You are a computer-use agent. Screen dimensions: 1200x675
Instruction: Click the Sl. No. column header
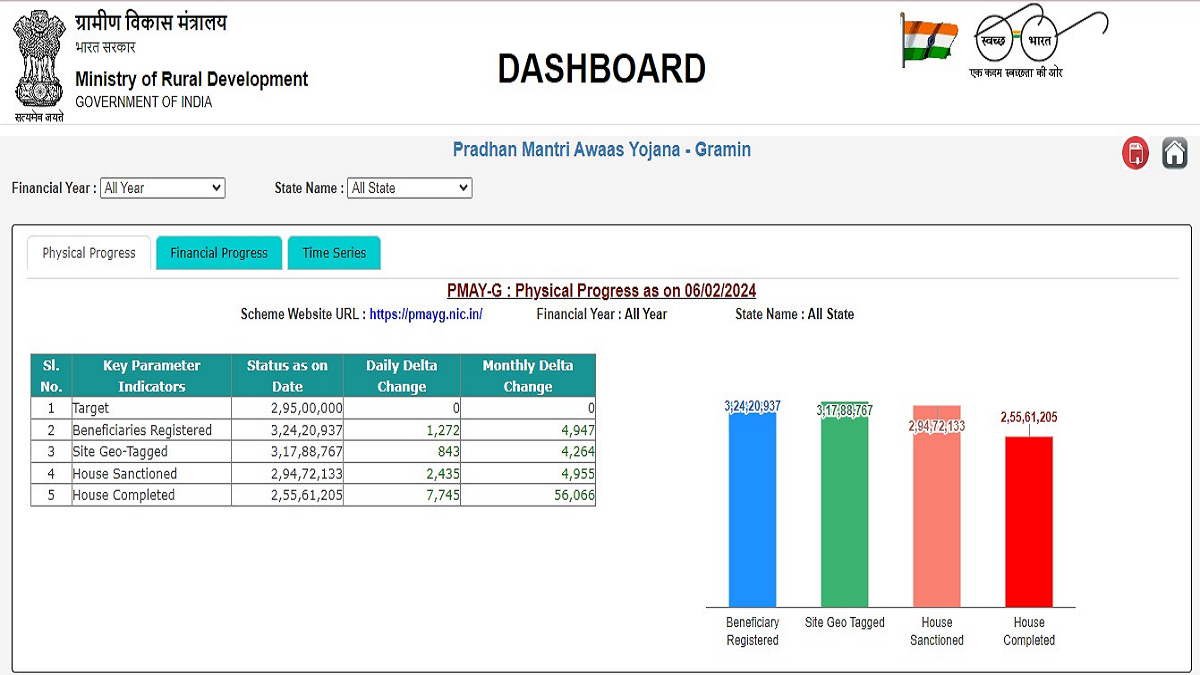pyautogui.click(x=51, y=376)
